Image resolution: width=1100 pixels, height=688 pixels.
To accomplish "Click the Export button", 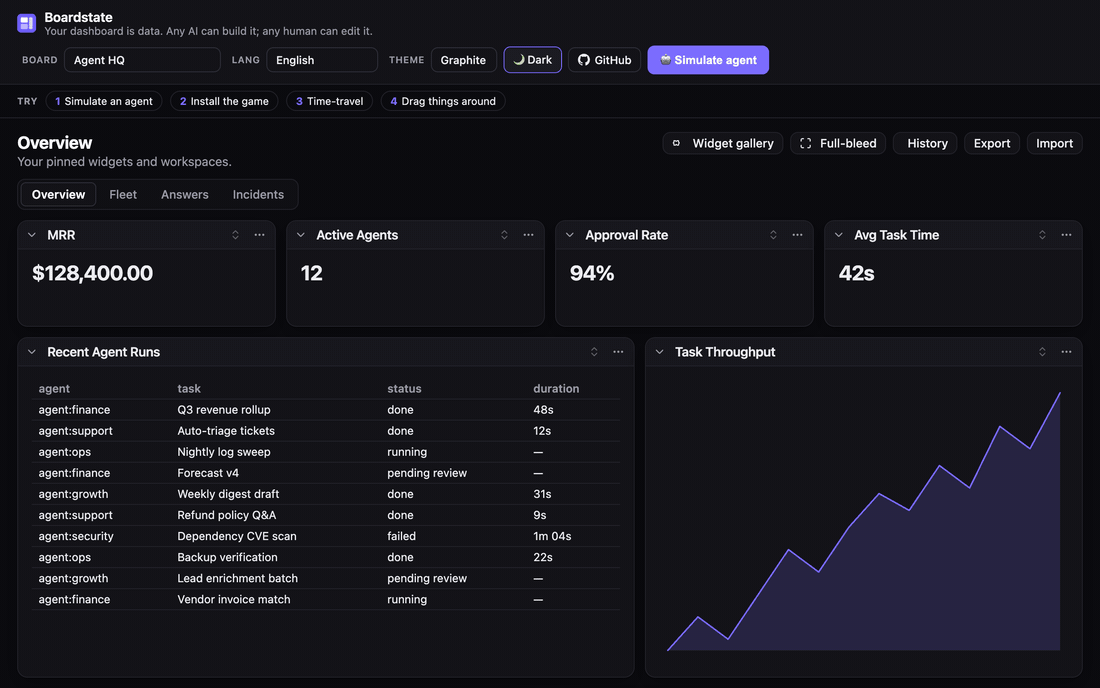I will point(992,143).
